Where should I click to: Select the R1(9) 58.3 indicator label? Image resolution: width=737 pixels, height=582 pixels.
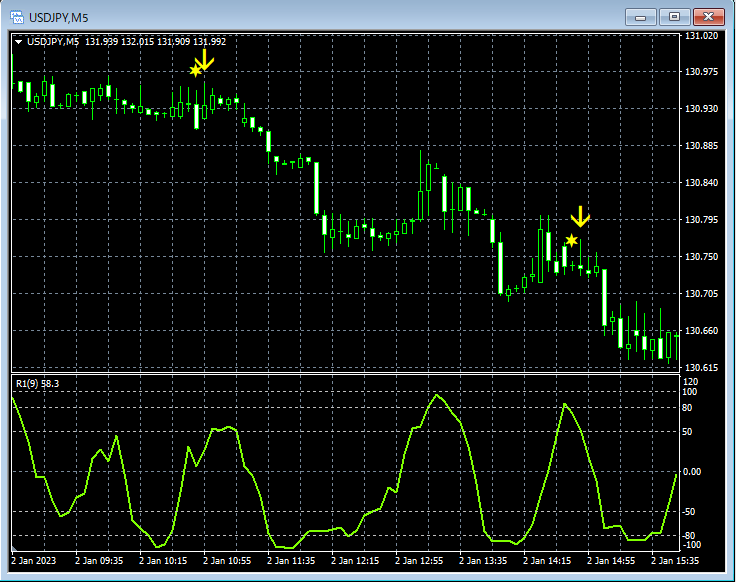pyautogui.click(x=38, y=384)
